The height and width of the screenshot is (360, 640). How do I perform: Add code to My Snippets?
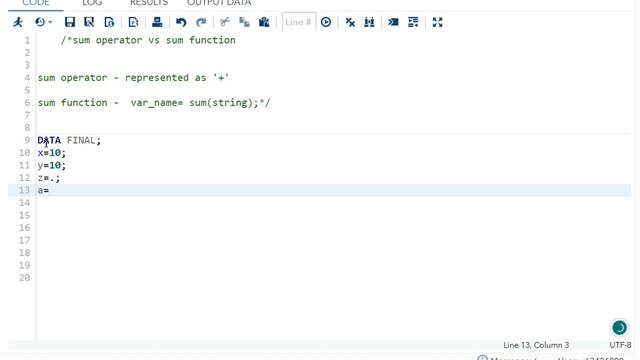[x=109, y=22]
